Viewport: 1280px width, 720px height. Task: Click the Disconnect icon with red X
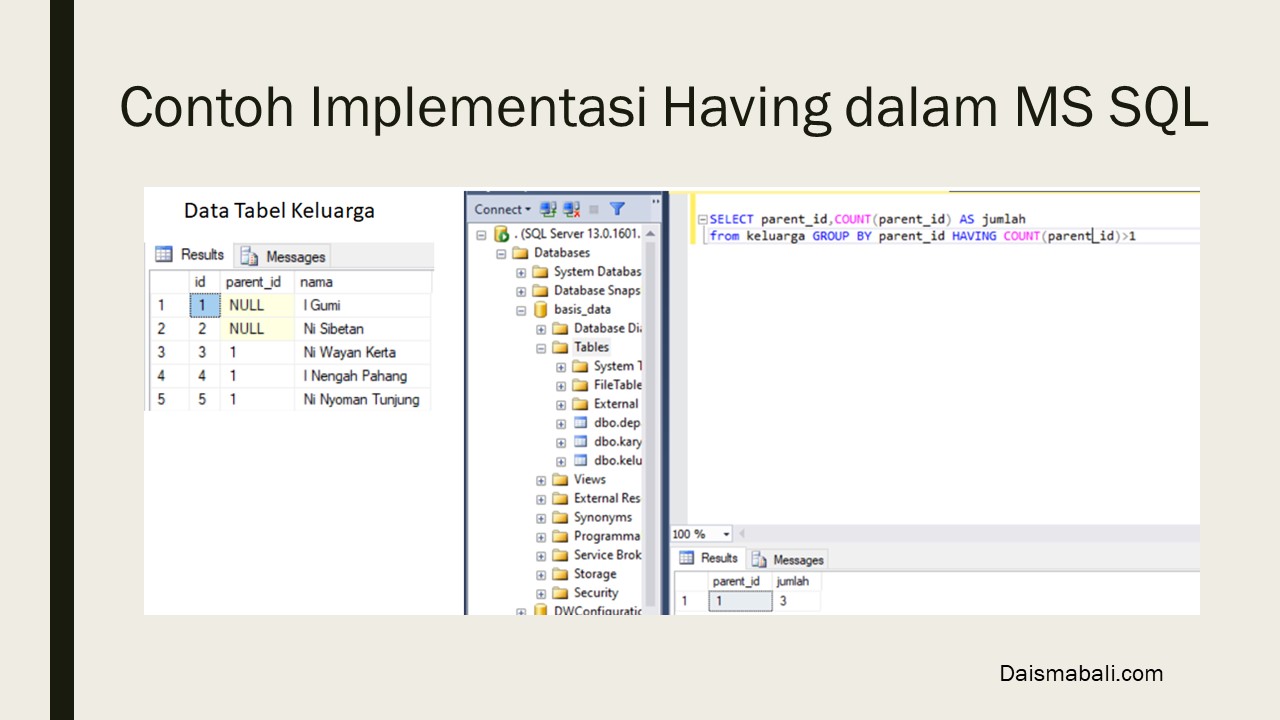(571, 209)
